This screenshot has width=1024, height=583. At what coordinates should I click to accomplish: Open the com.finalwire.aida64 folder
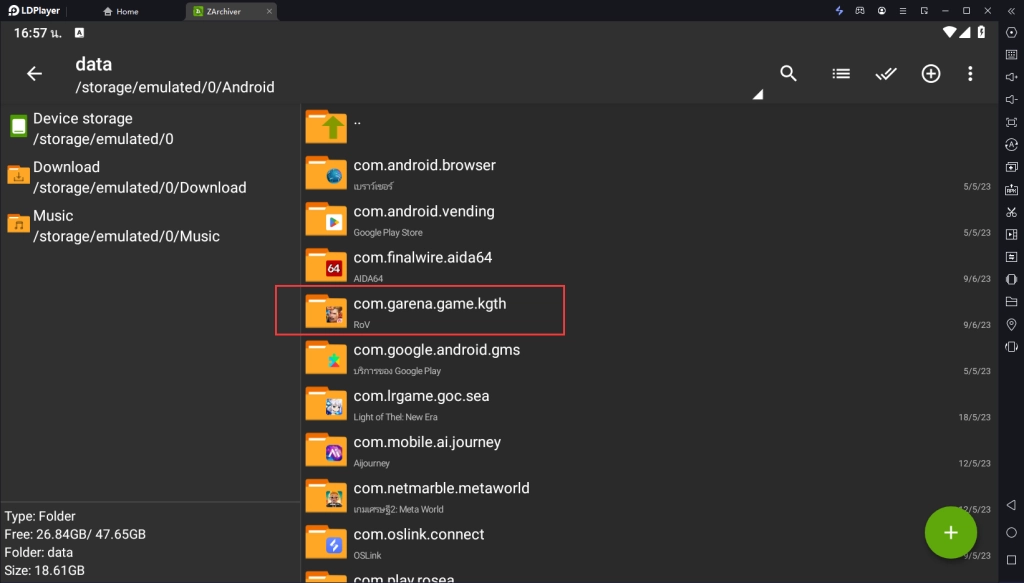[x=650, y=266]
